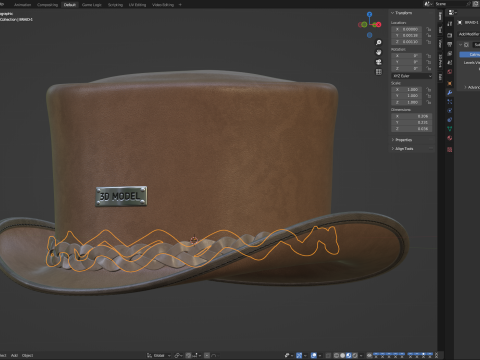
Task: Open the viewport shading options dropdown arrow
Action: click(x=361, y=355)
